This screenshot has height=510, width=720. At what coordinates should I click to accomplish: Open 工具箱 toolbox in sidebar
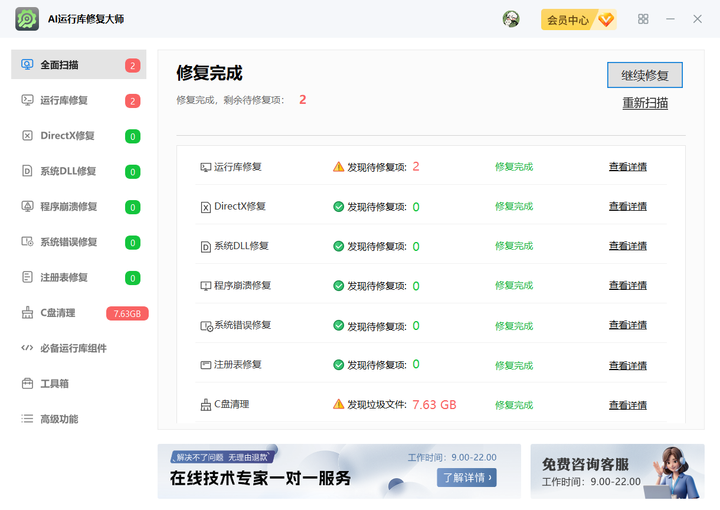click(x=79, y=384)
